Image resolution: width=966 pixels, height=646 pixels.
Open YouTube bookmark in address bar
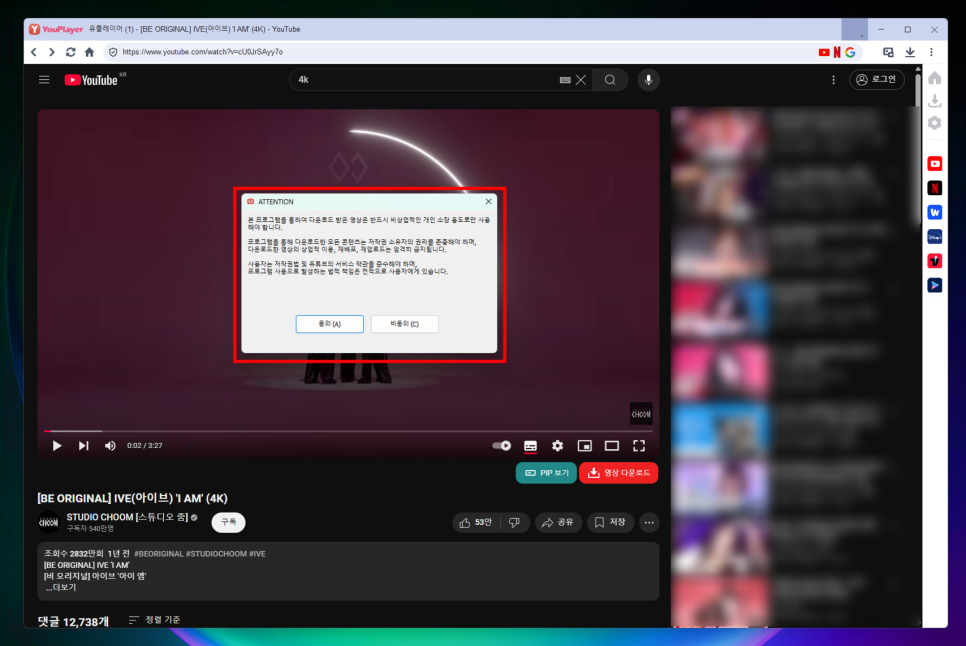click(x=824, y=52)
